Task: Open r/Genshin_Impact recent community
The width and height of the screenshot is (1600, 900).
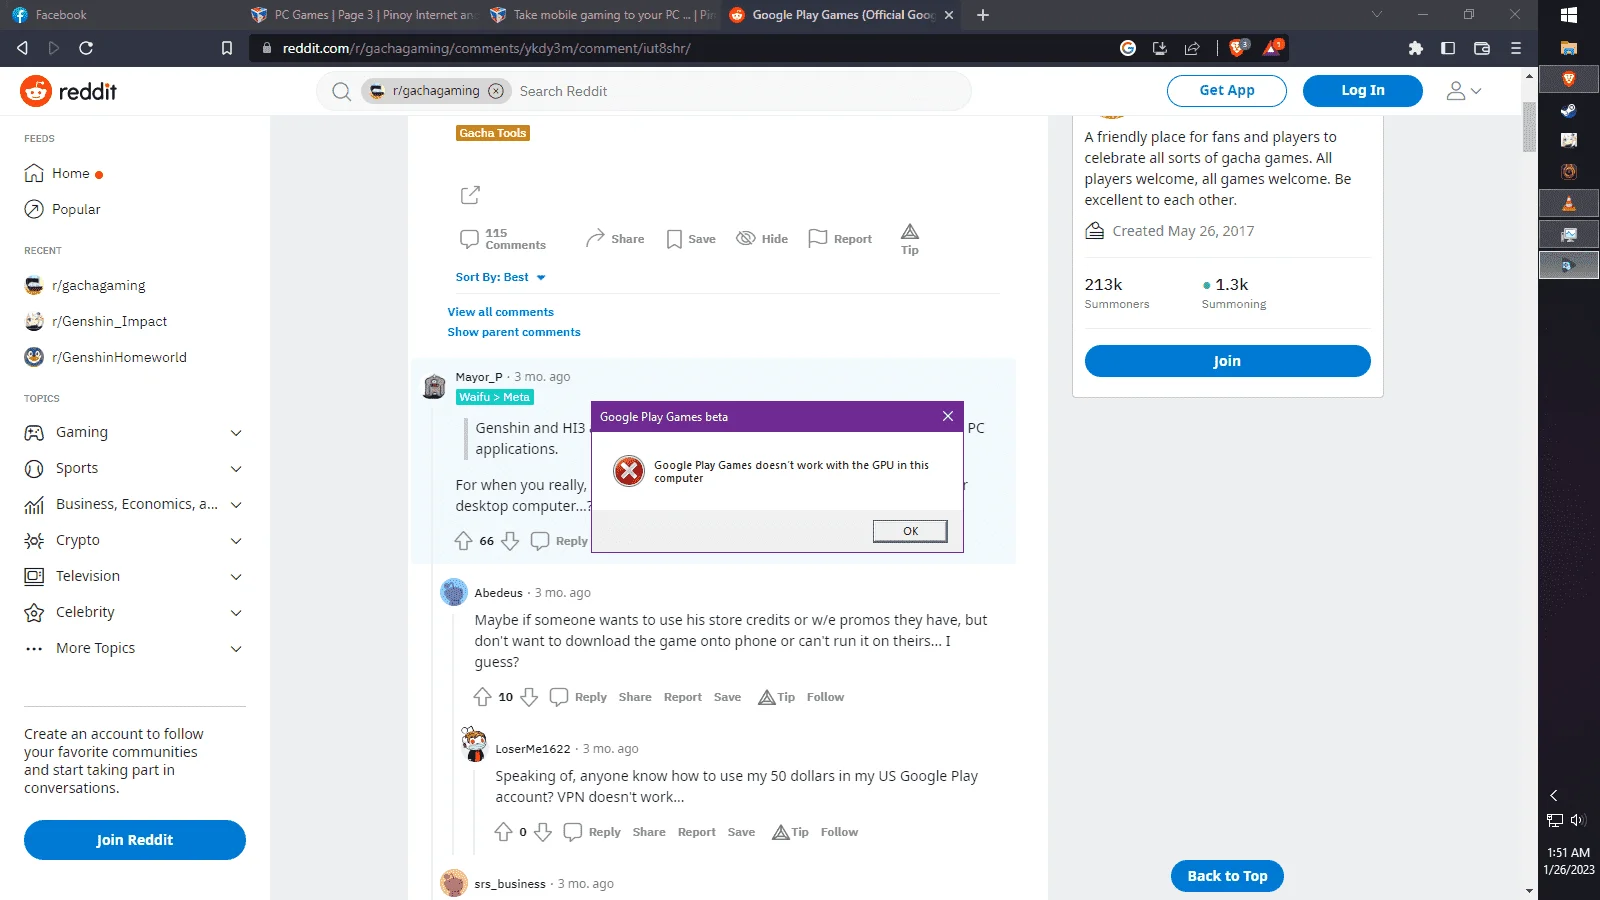Action: click(x=96, y=322)
